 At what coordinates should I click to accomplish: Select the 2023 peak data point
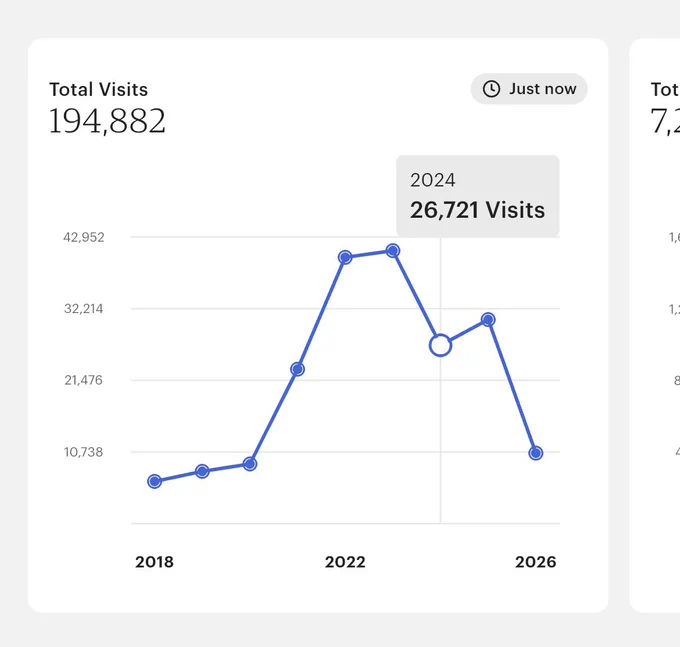393,251
